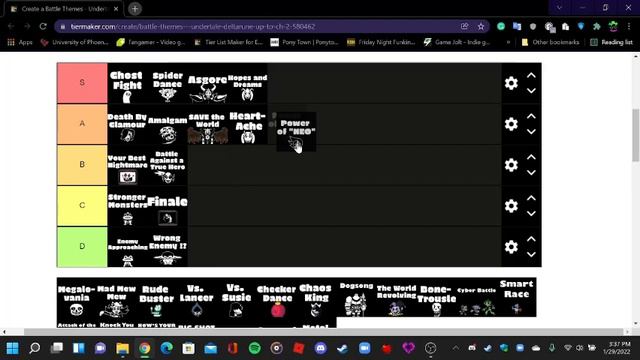The height and width of the screenshot is (360, 640).
Task: Pick the Dogsong tile
Action: (357, 298)
